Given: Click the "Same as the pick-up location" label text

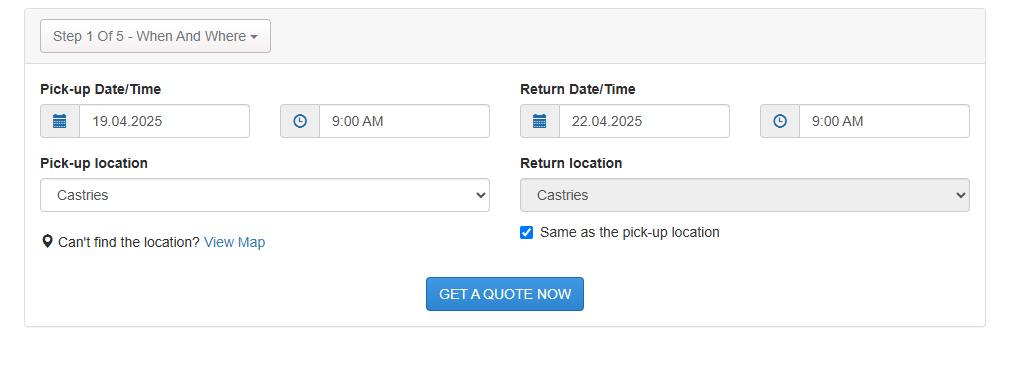Looking at the screenshot, I should tap(630, 232).
